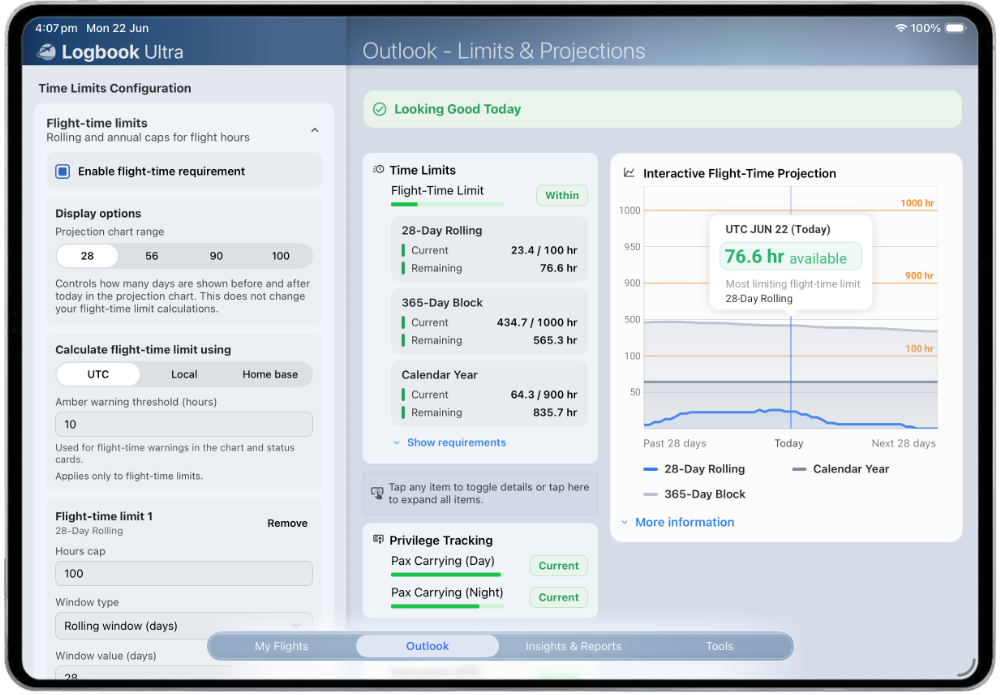Toggle Calendar Year legend entry
The image size is (1000, 695).
[841, 469]
